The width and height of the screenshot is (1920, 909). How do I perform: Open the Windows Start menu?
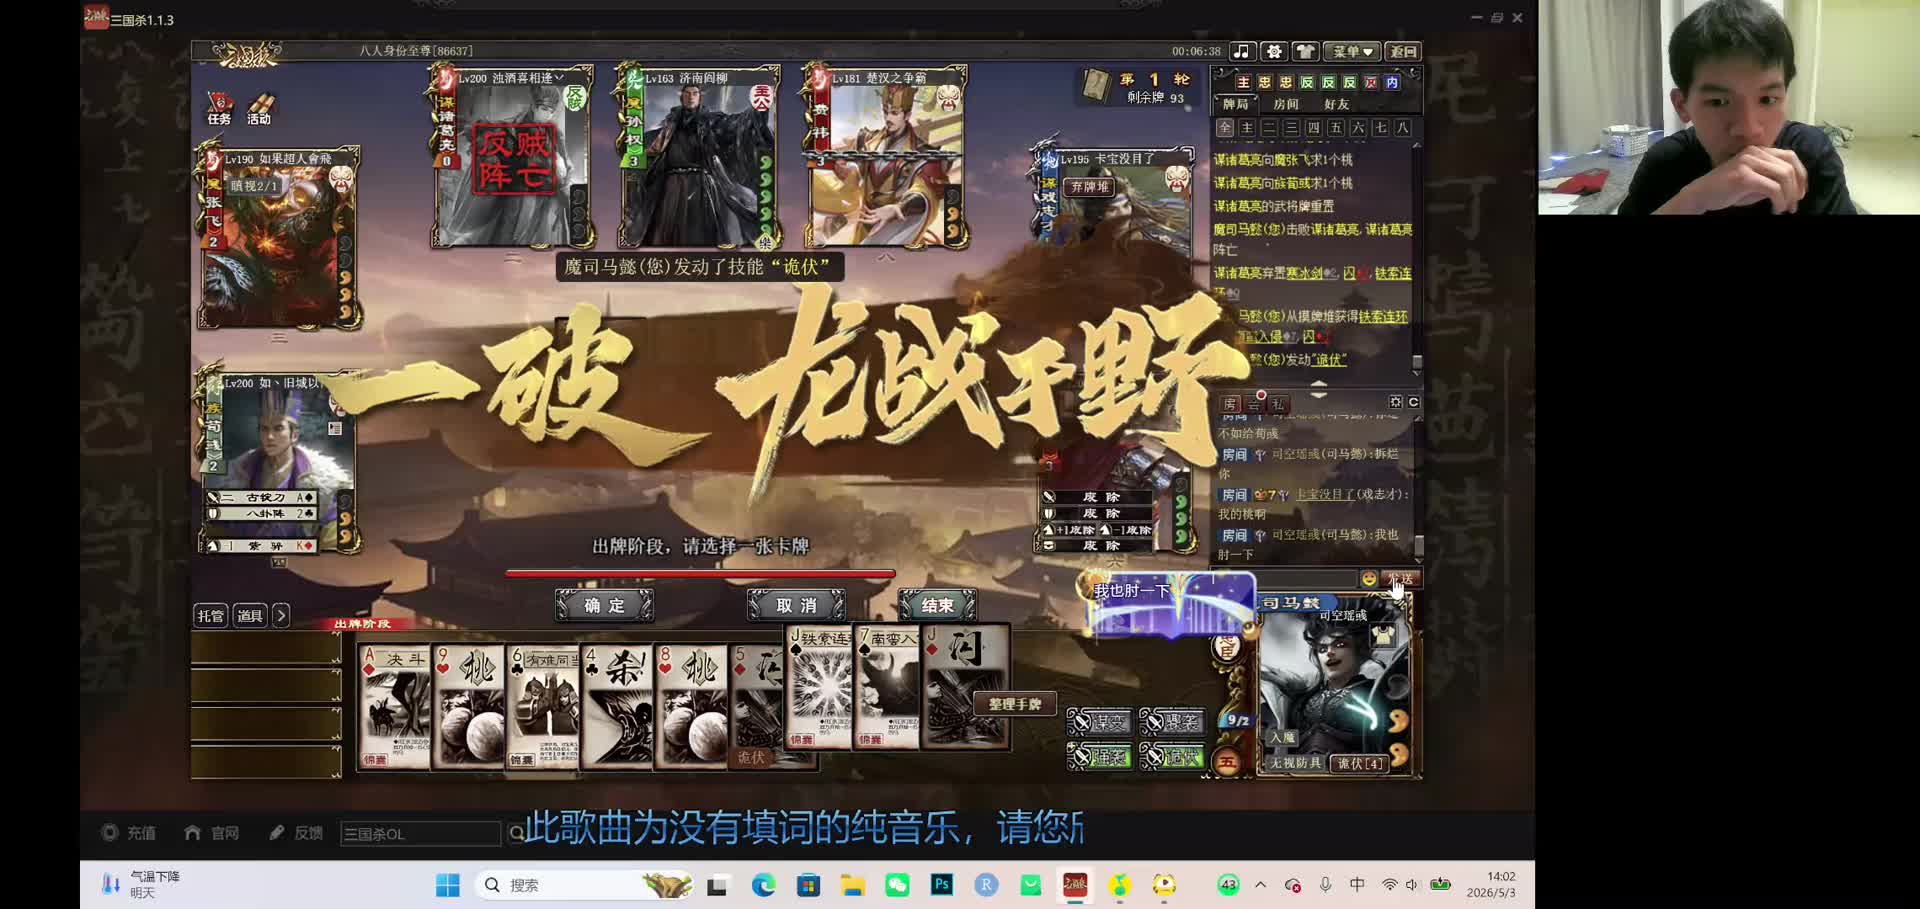(x=447, y=885)
